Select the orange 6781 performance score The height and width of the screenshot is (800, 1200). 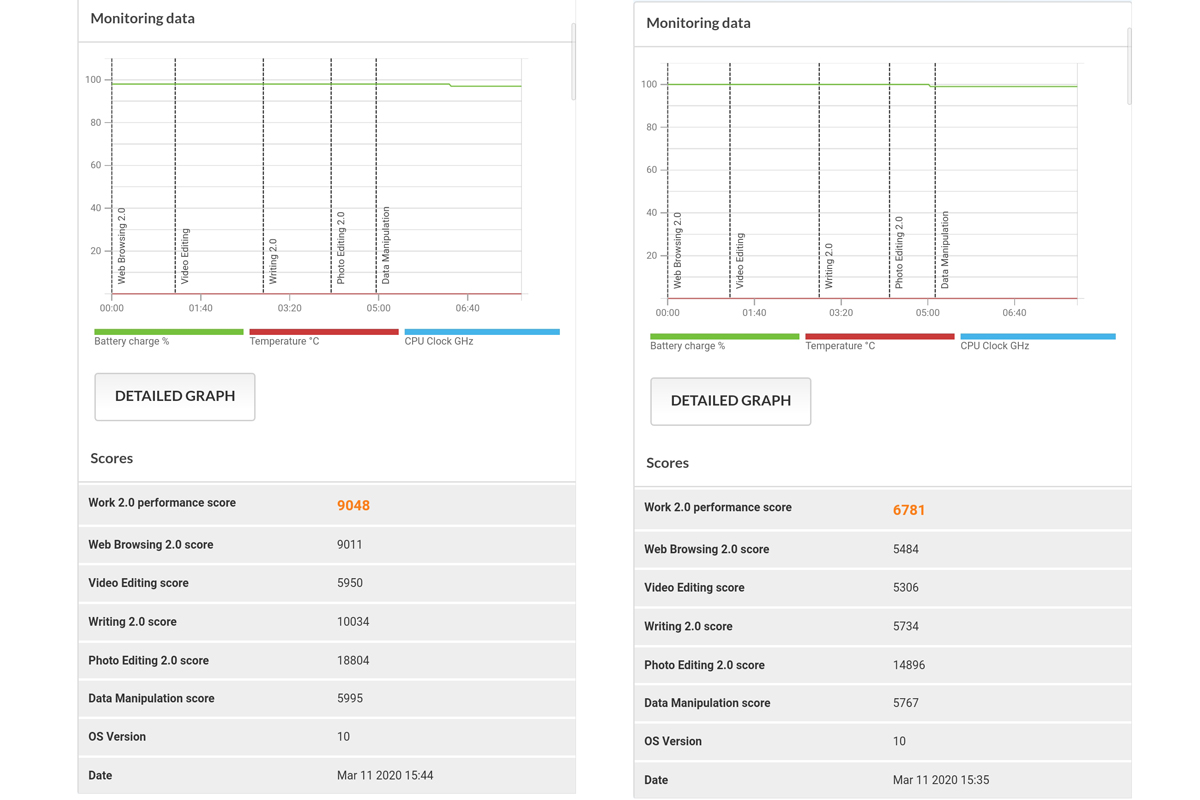(x=908, y=510)
